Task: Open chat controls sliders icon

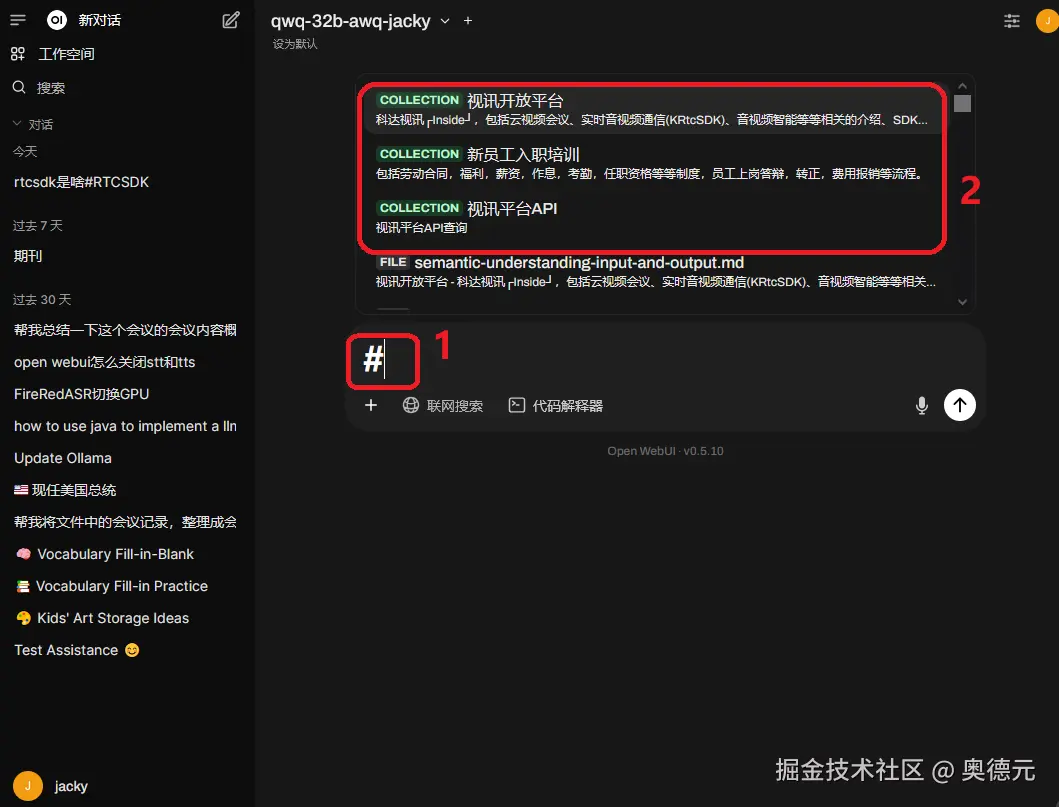Action: point(1012,21)
